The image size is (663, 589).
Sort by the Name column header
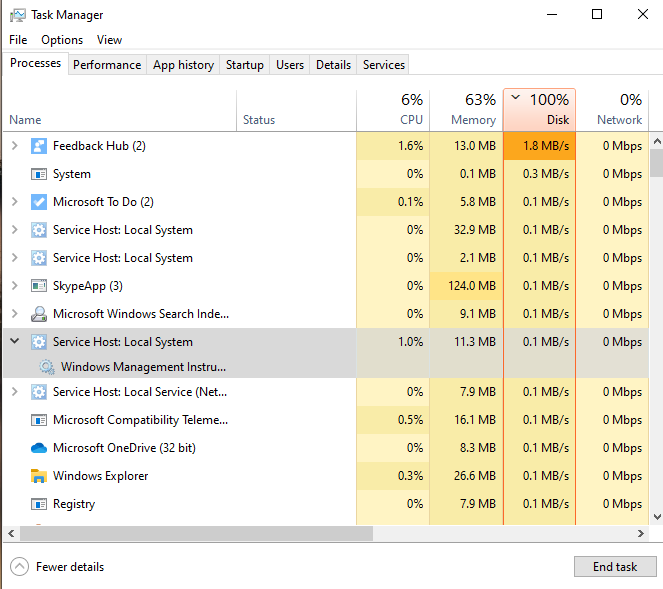point(120,110)
